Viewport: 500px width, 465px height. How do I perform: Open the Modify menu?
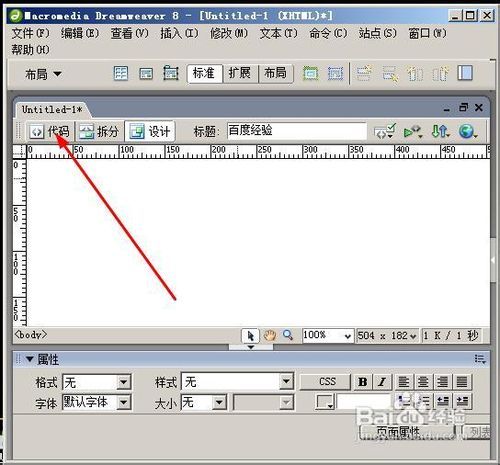[x=229, y=33]
